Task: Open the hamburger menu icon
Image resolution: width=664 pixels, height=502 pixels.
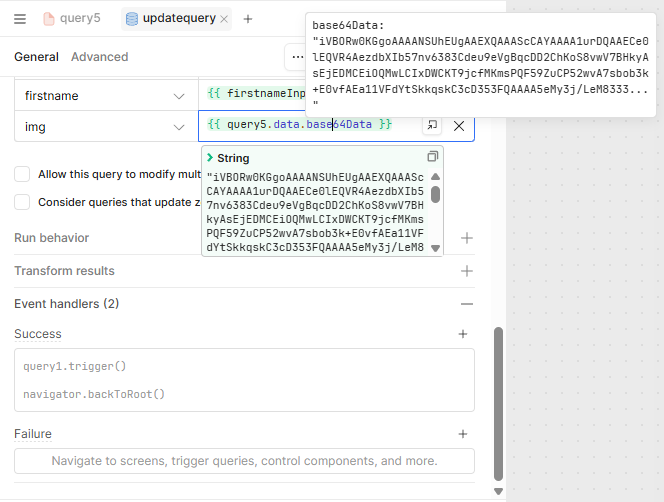Action: pos(20,19)
